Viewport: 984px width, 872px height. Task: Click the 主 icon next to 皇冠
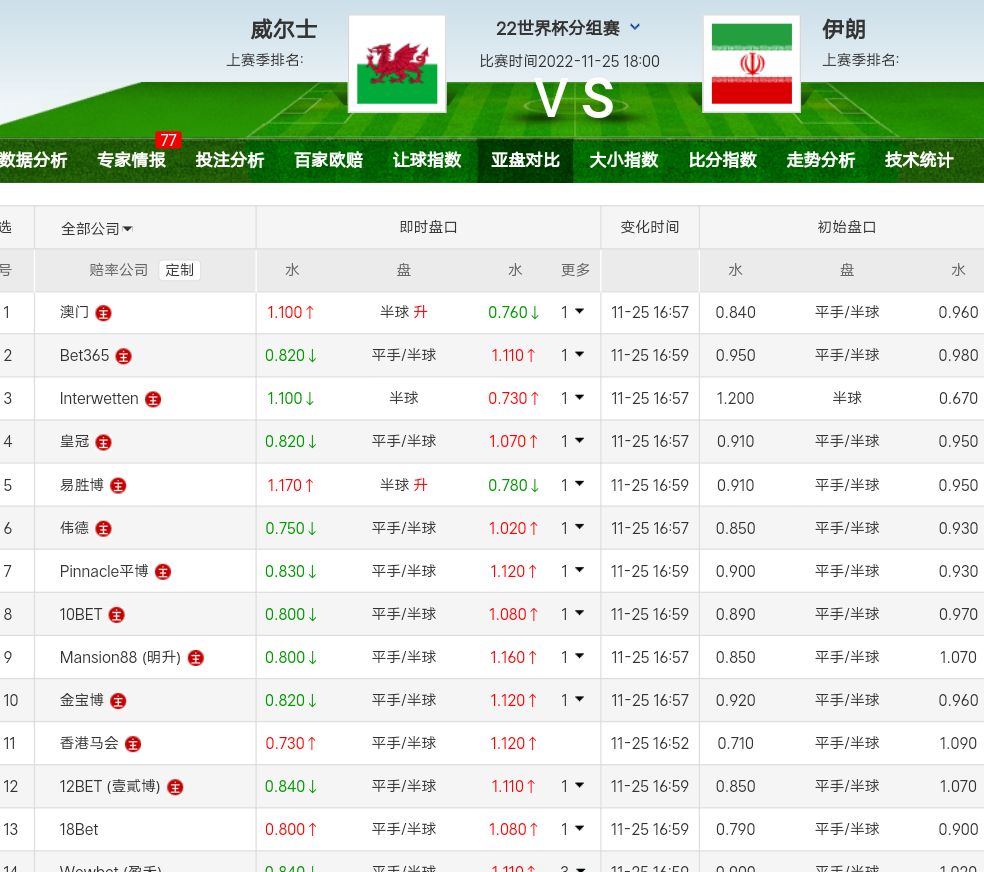[103, 442]
